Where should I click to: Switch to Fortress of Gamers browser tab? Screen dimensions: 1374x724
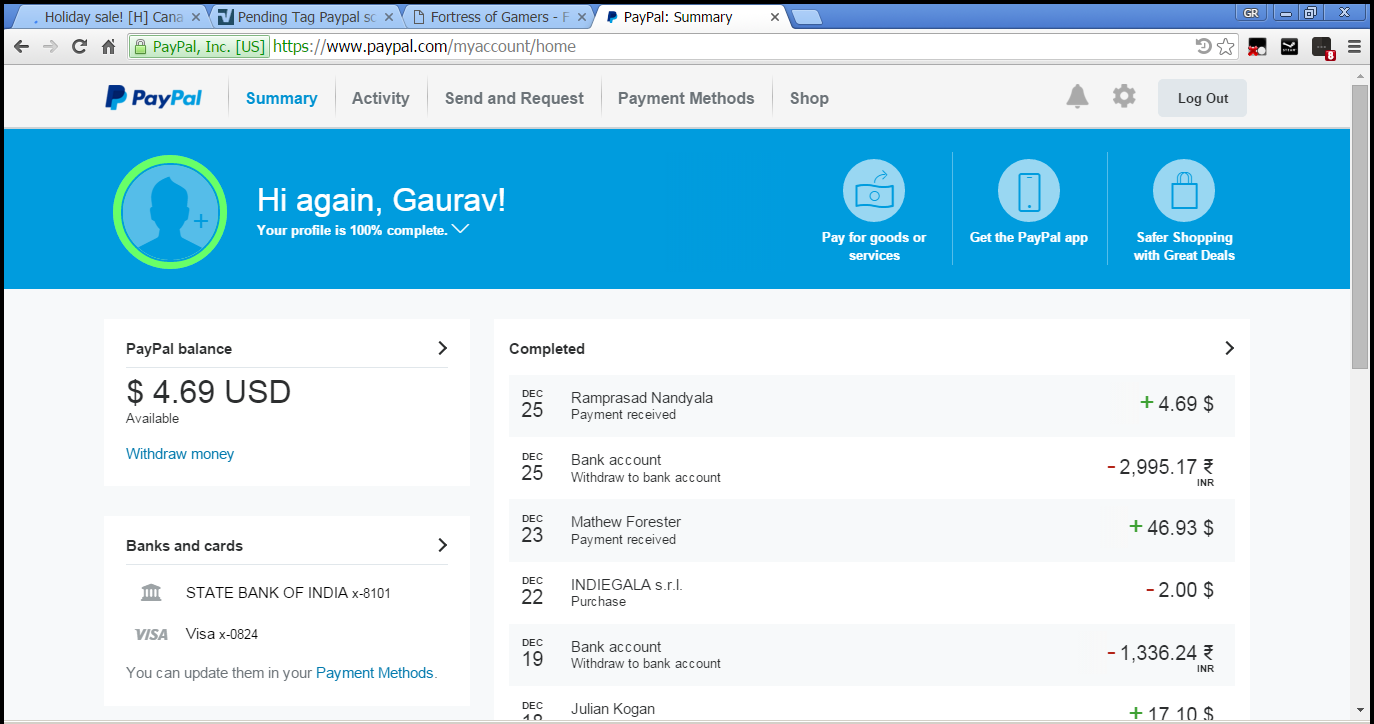pos(497,17)
